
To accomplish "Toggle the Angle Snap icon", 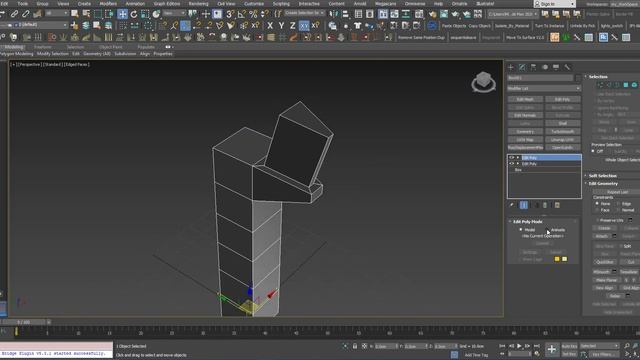I will pos(242,14).
